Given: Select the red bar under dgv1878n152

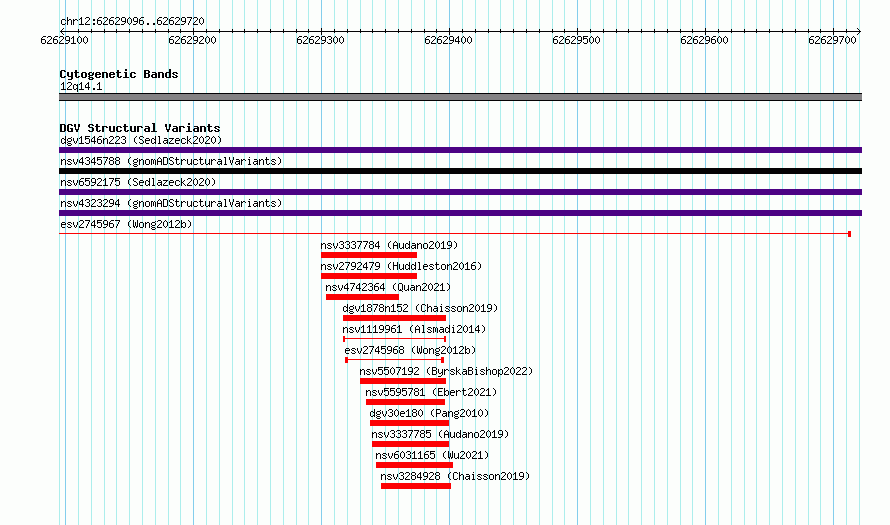Looking at the screenshot, I should 394,318.
